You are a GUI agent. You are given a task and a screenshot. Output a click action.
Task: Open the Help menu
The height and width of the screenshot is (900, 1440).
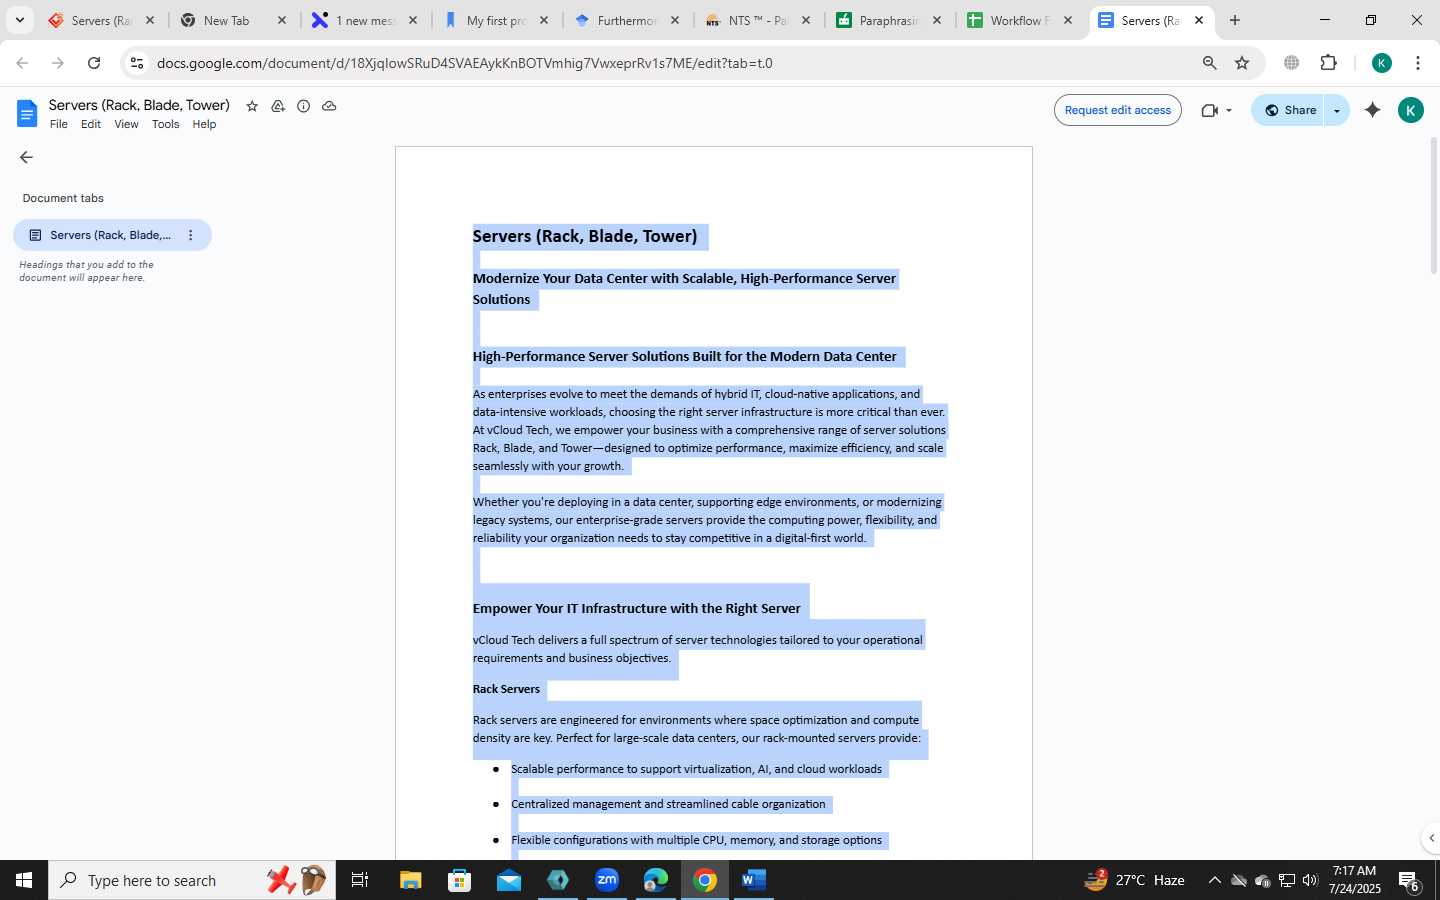(x=204, y=124)
